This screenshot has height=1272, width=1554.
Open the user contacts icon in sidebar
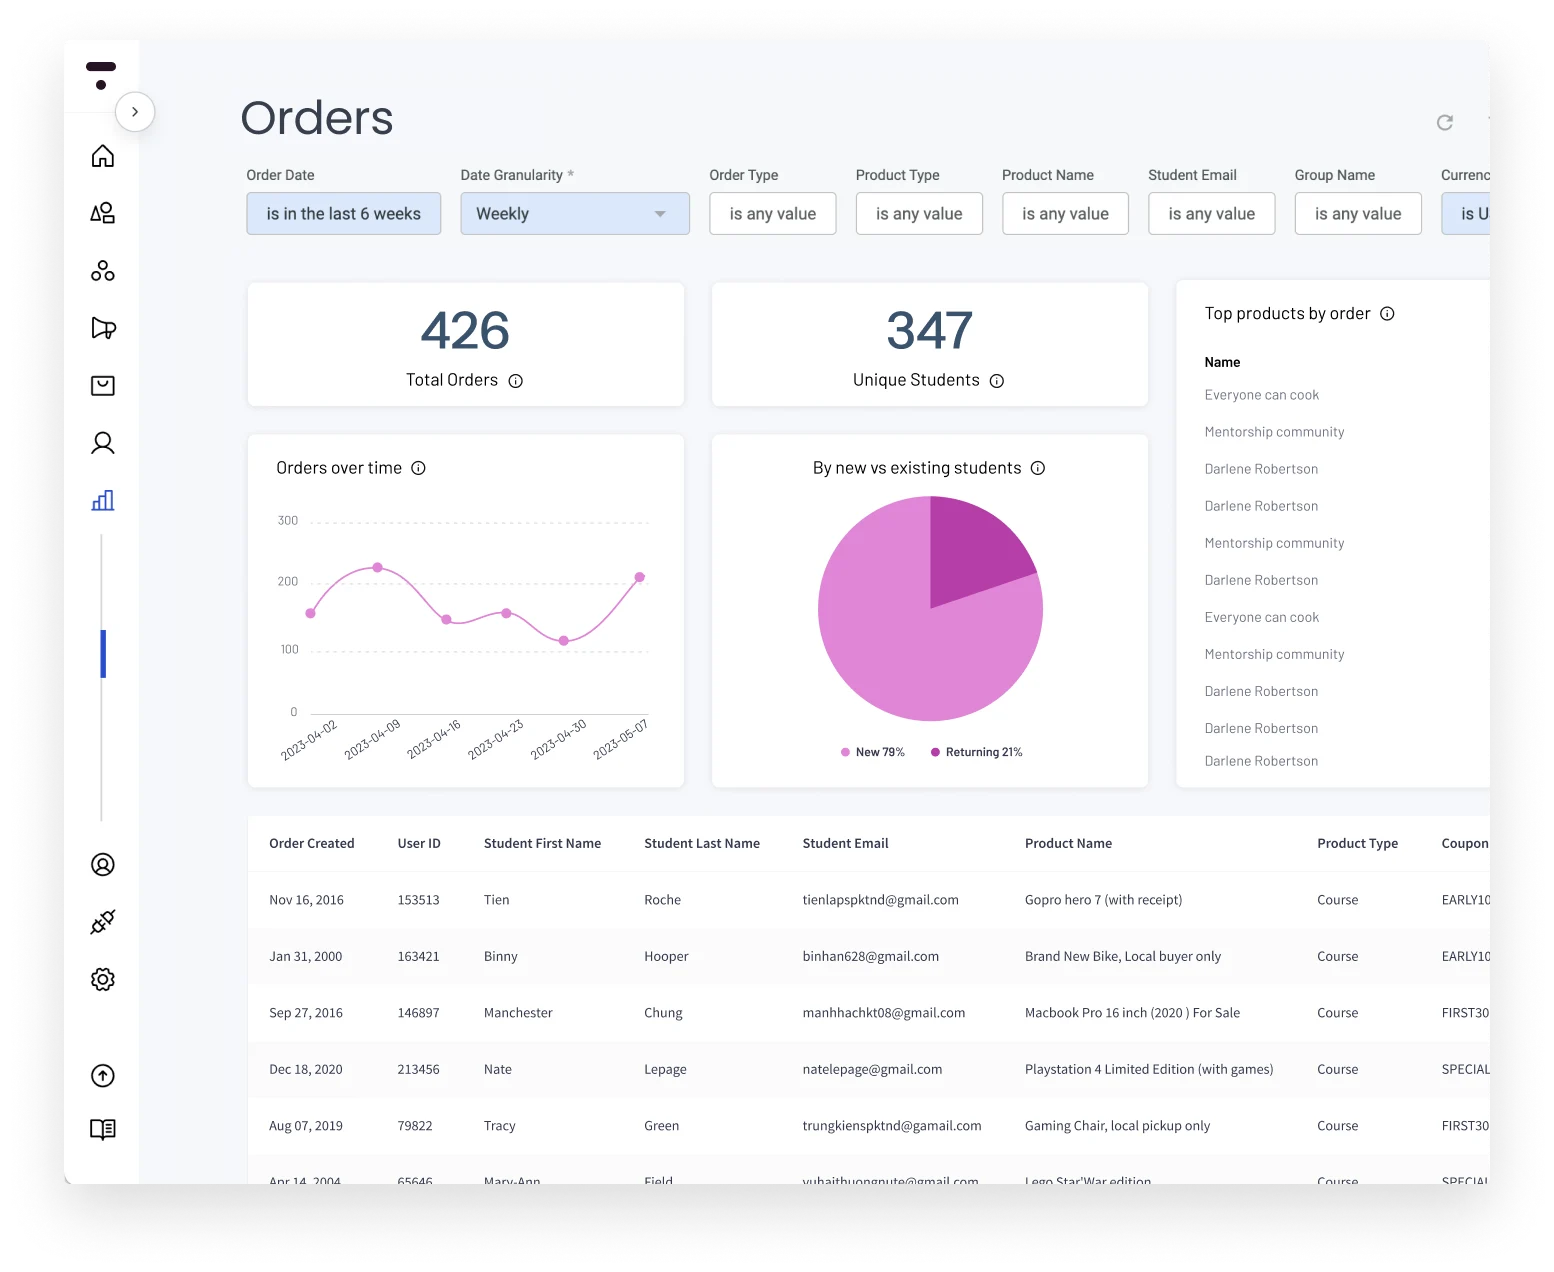[103, 443]
